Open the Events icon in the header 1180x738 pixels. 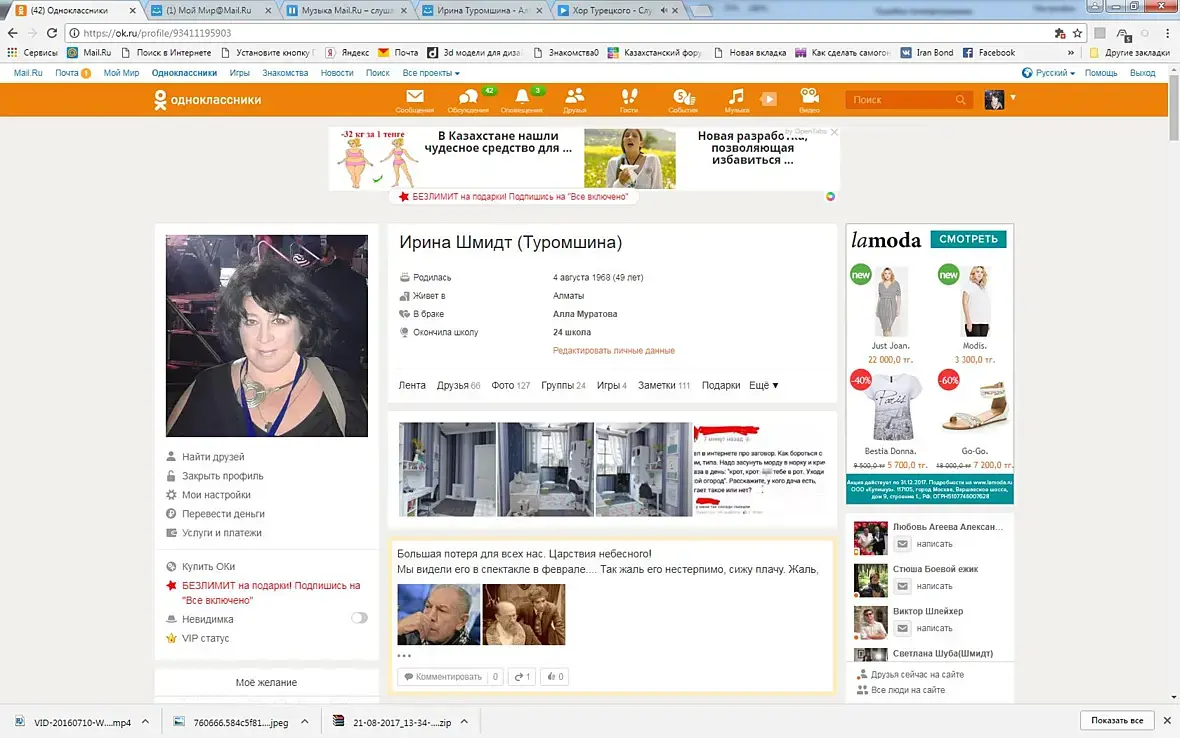683,100
